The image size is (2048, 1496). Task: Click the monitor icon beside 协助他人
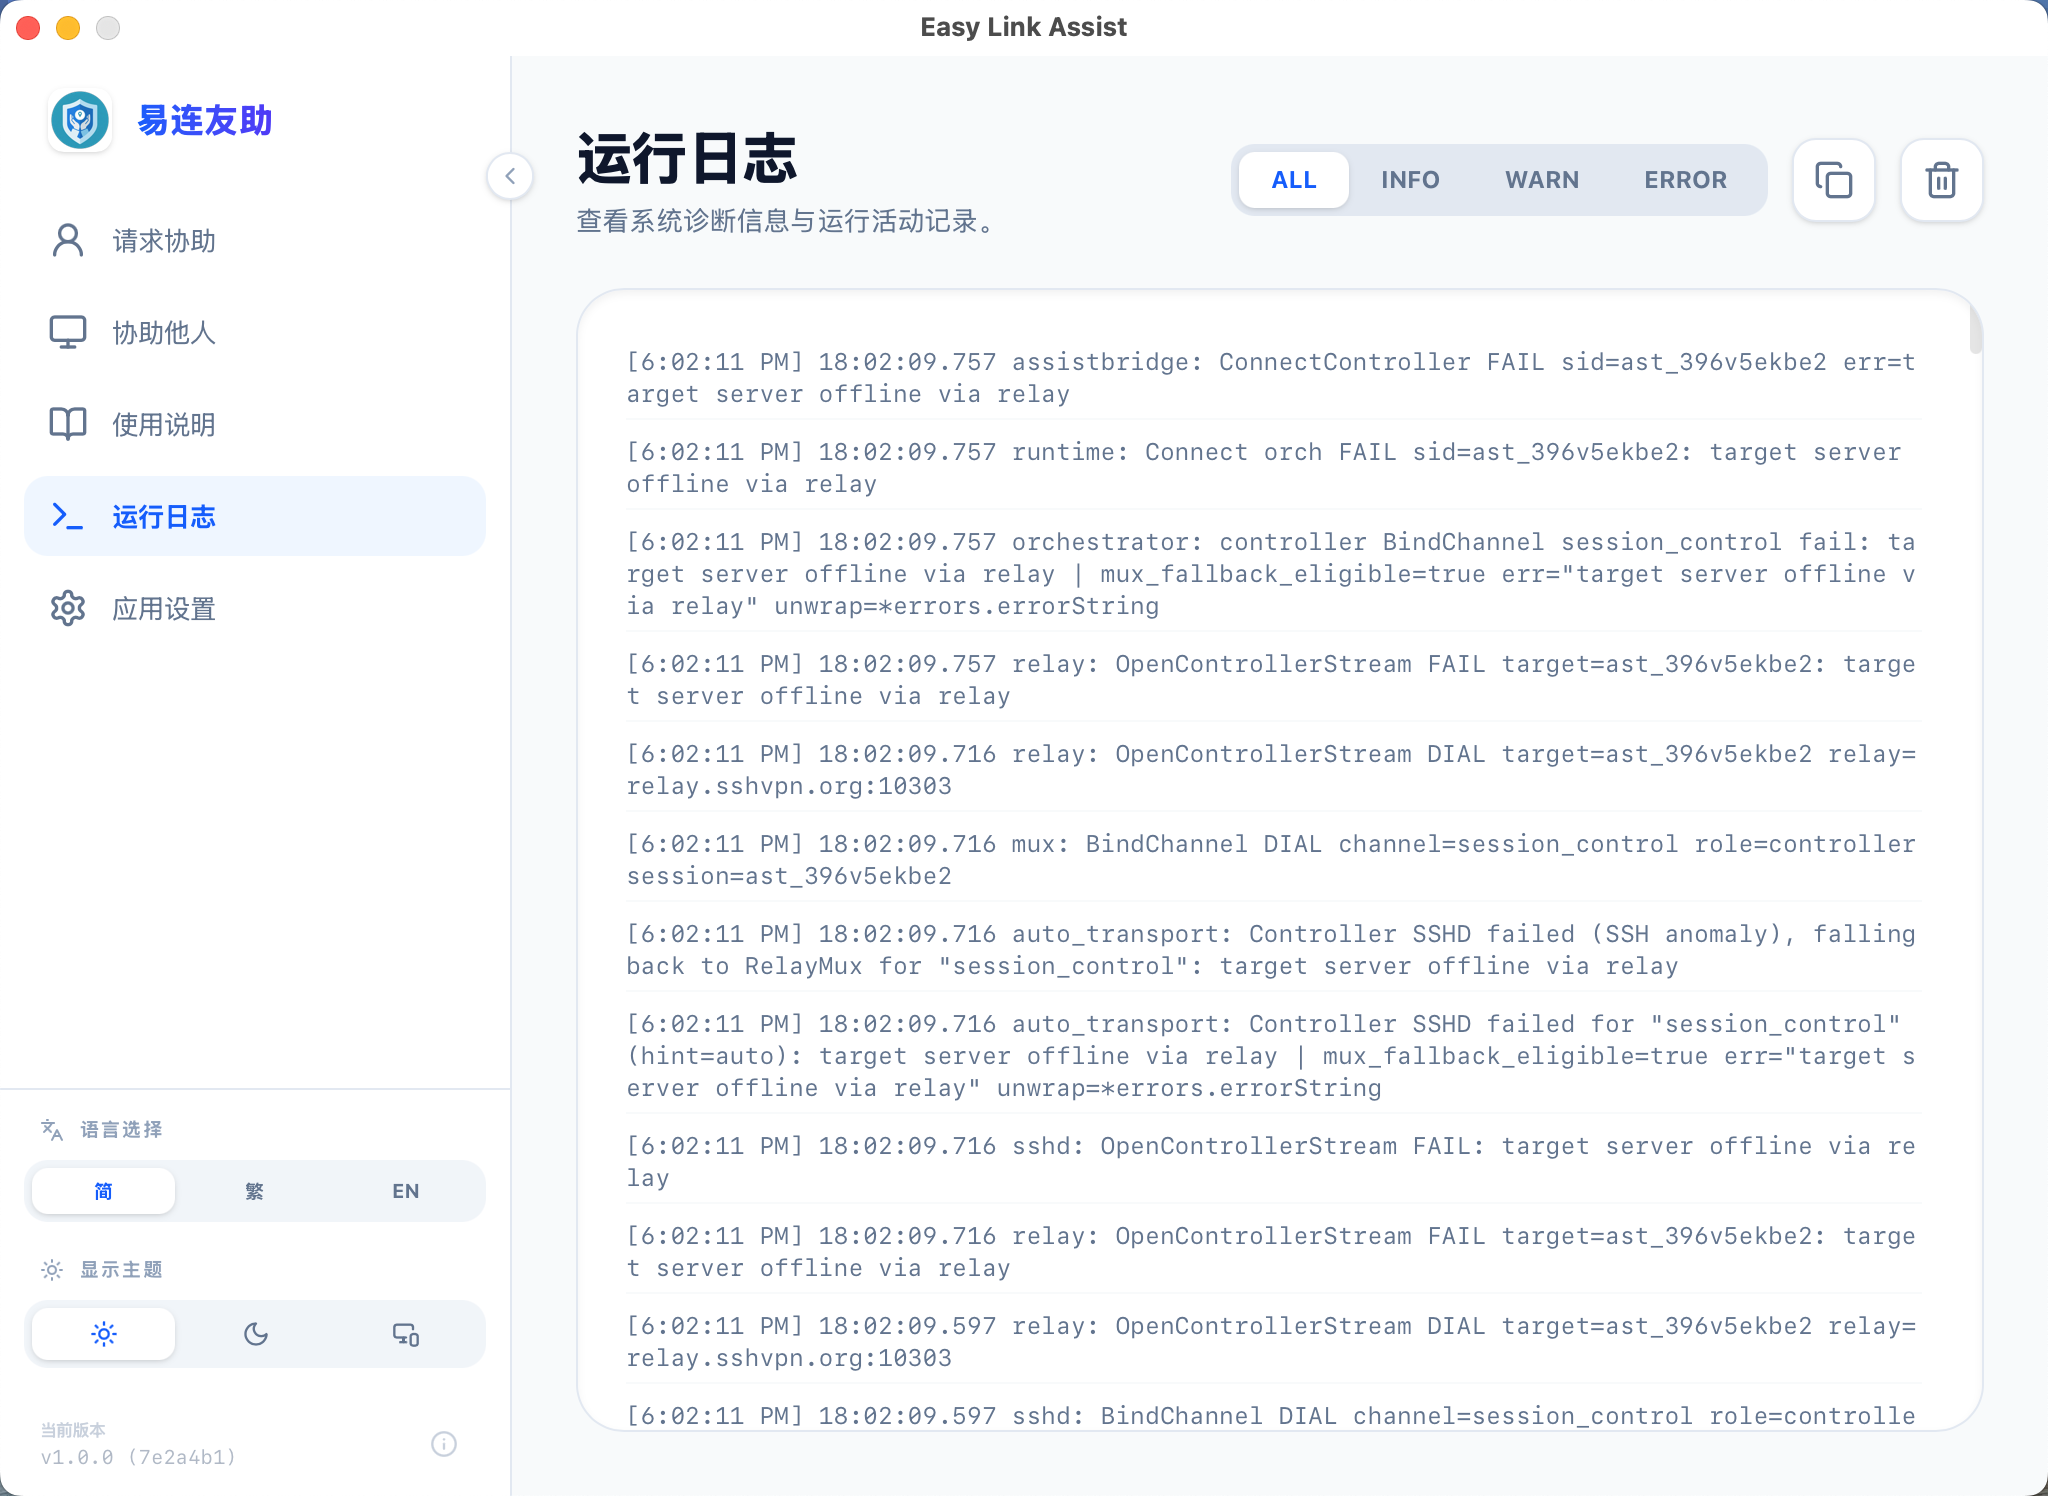point(68,333)
